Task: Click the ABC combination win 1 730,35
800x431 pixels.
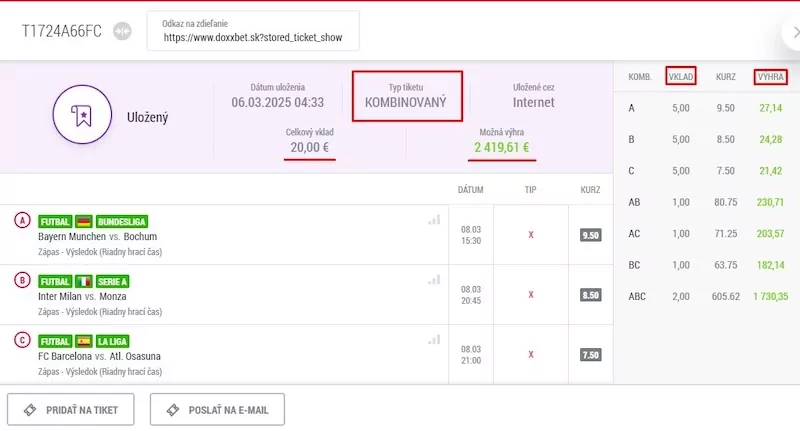Action: tap(770, 296)
